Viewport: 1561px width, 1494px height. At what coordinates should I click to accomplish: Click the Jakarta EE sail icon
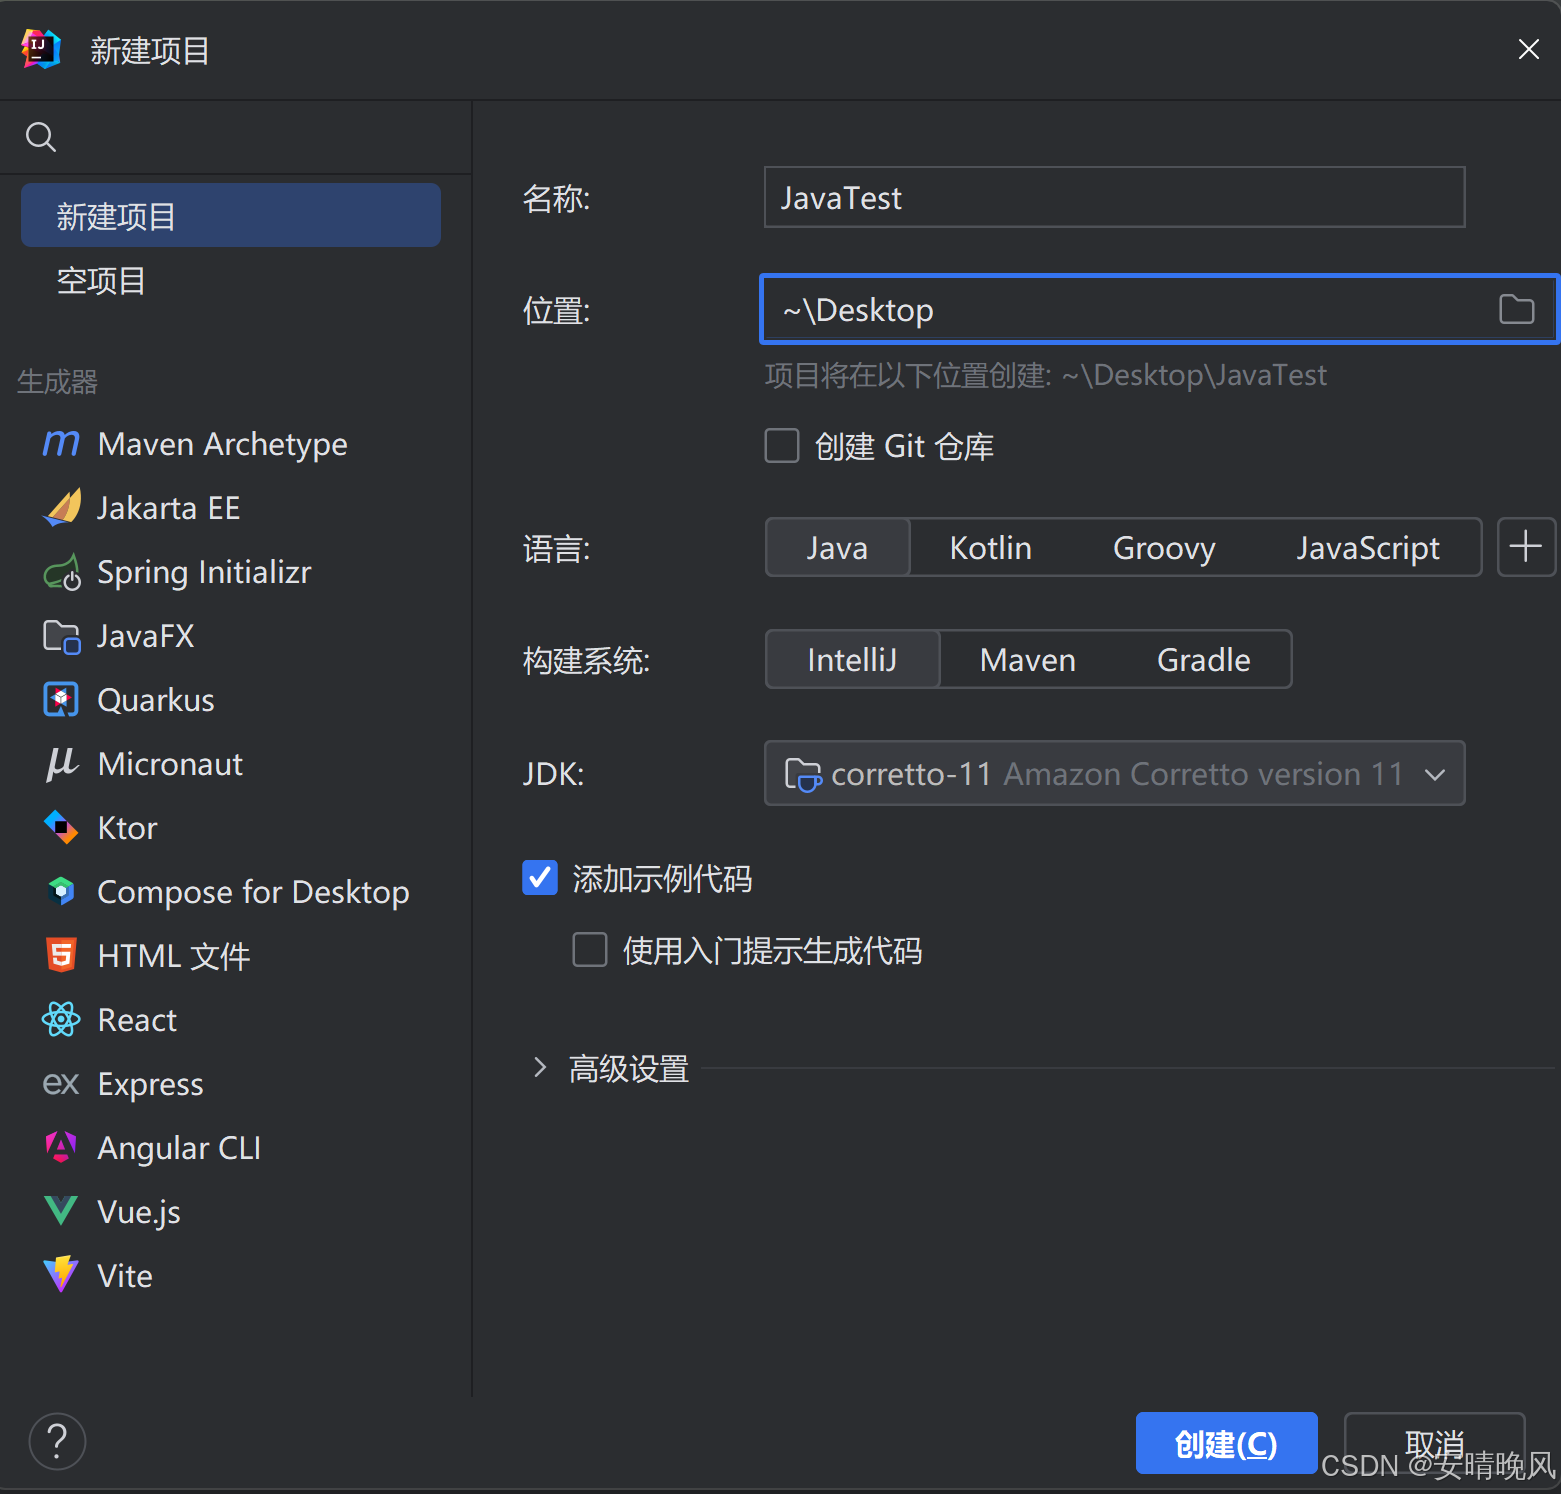[x=62, y=507]
